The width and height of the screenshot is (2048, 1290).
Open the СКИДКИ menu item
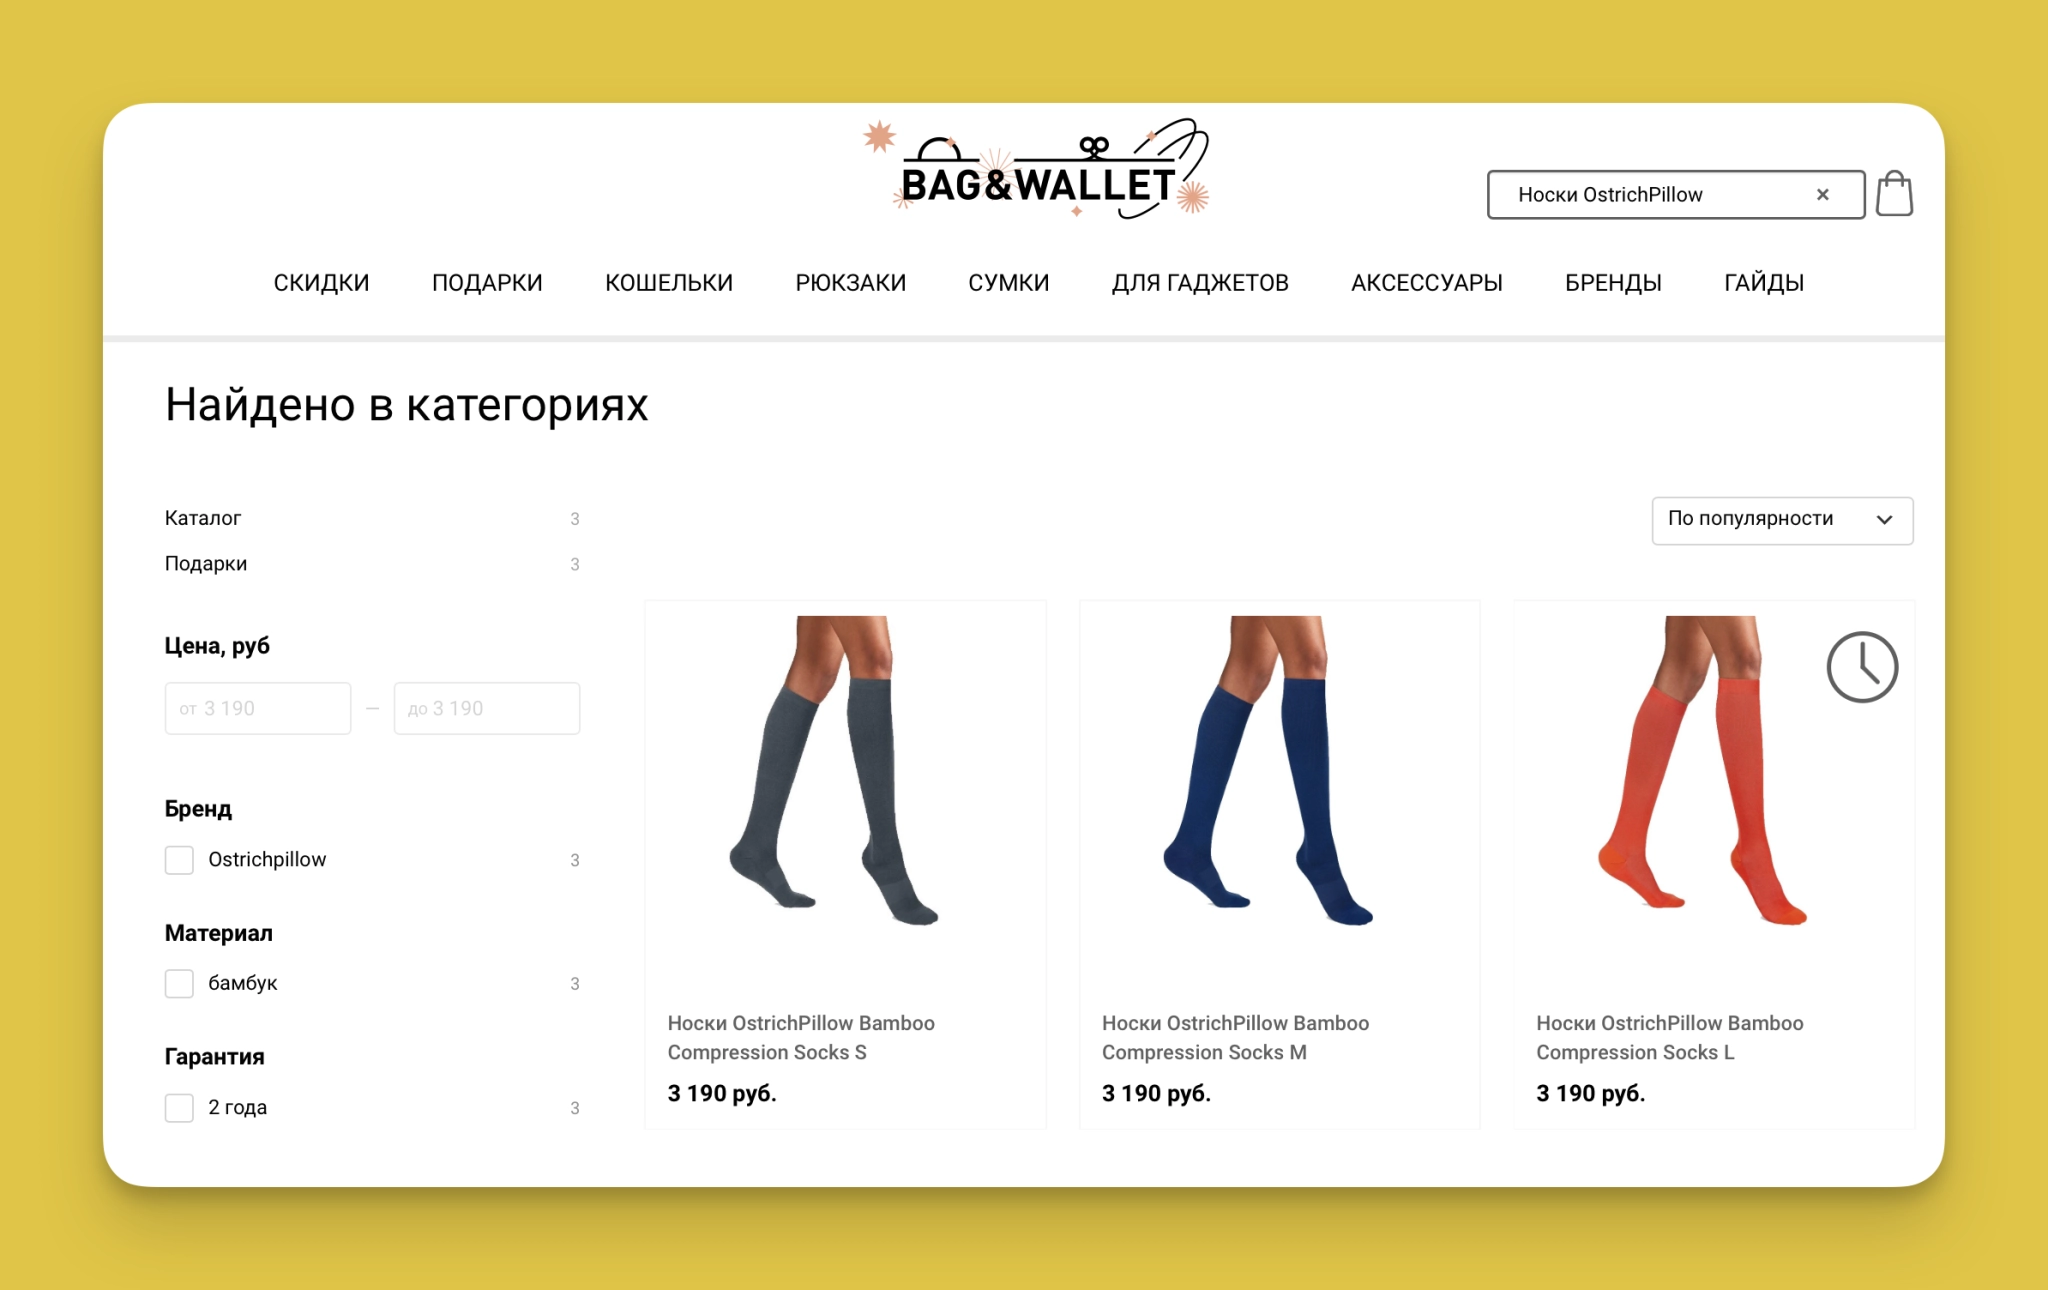click(x=321, y=283)
